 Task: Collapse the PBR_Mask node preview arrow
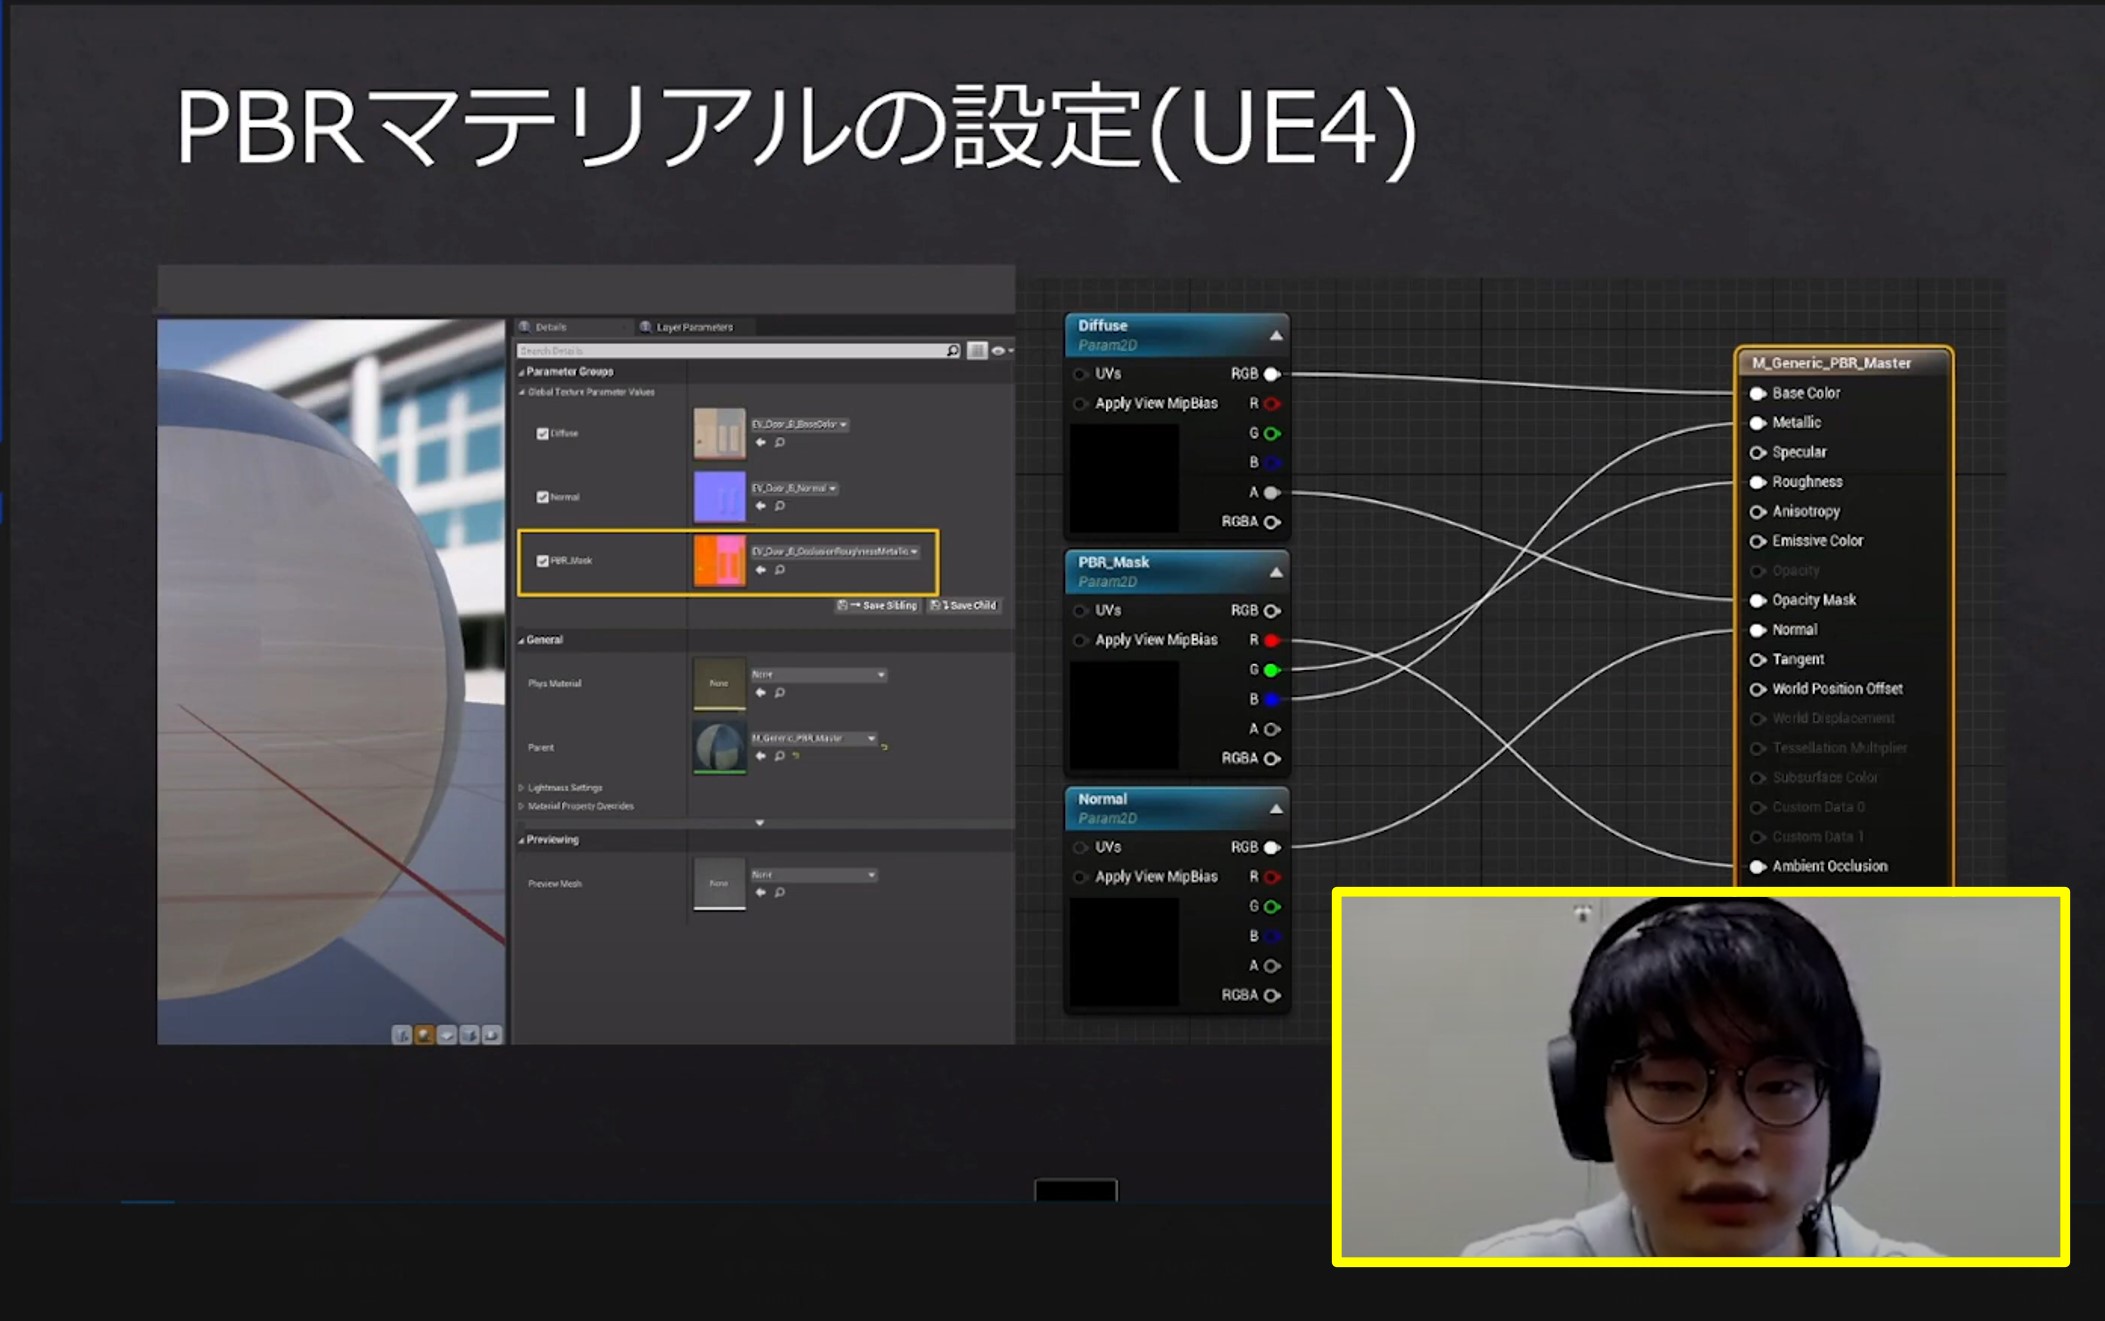[1276, 573]
